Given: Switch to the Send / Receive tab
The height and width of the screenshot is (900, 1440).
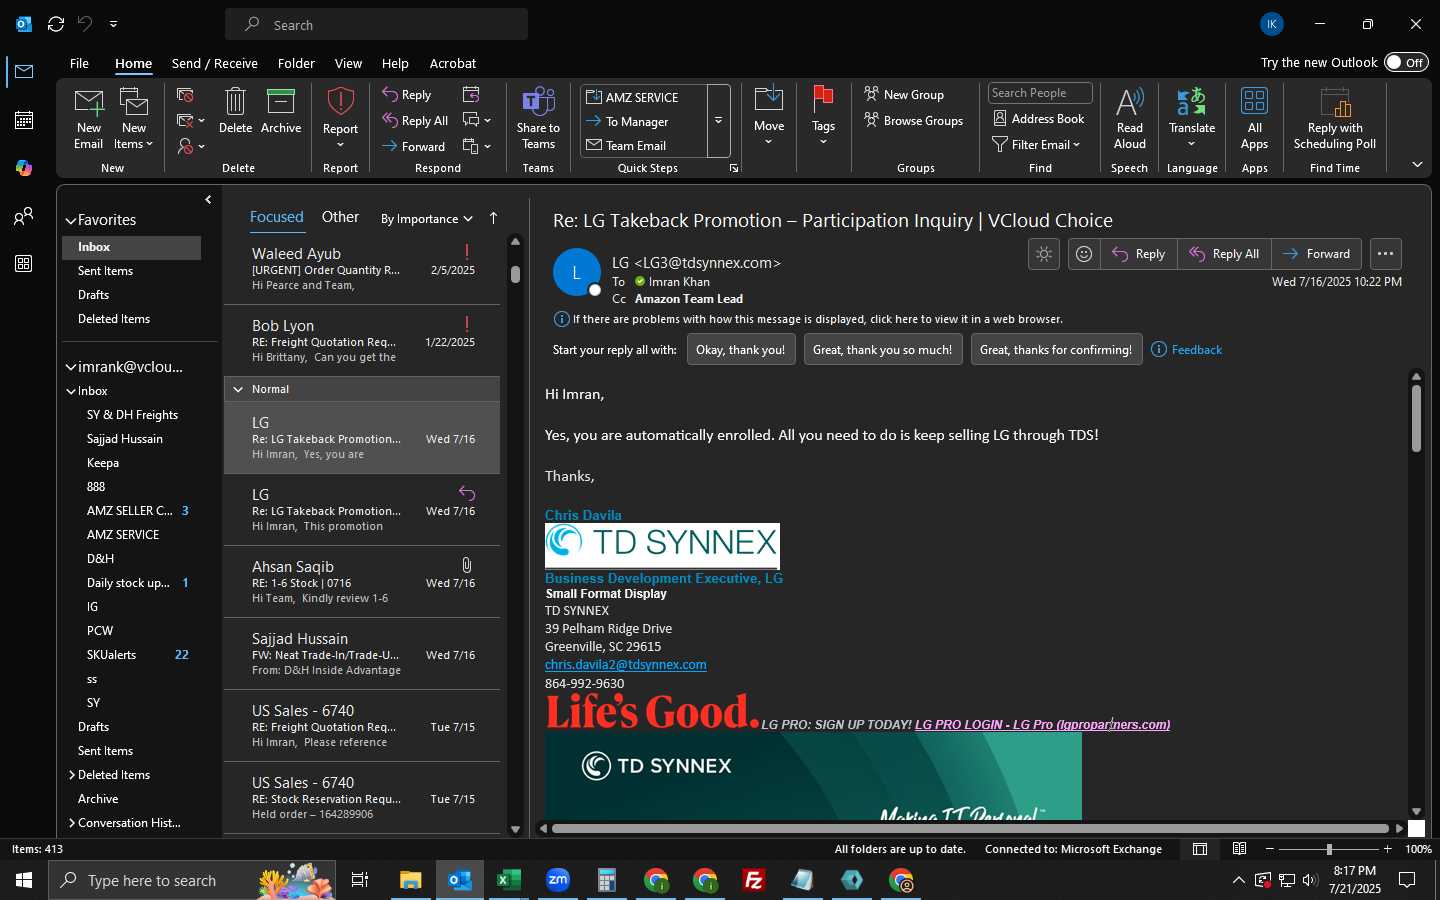Looking at the screenshot, I should click(215, 63).
